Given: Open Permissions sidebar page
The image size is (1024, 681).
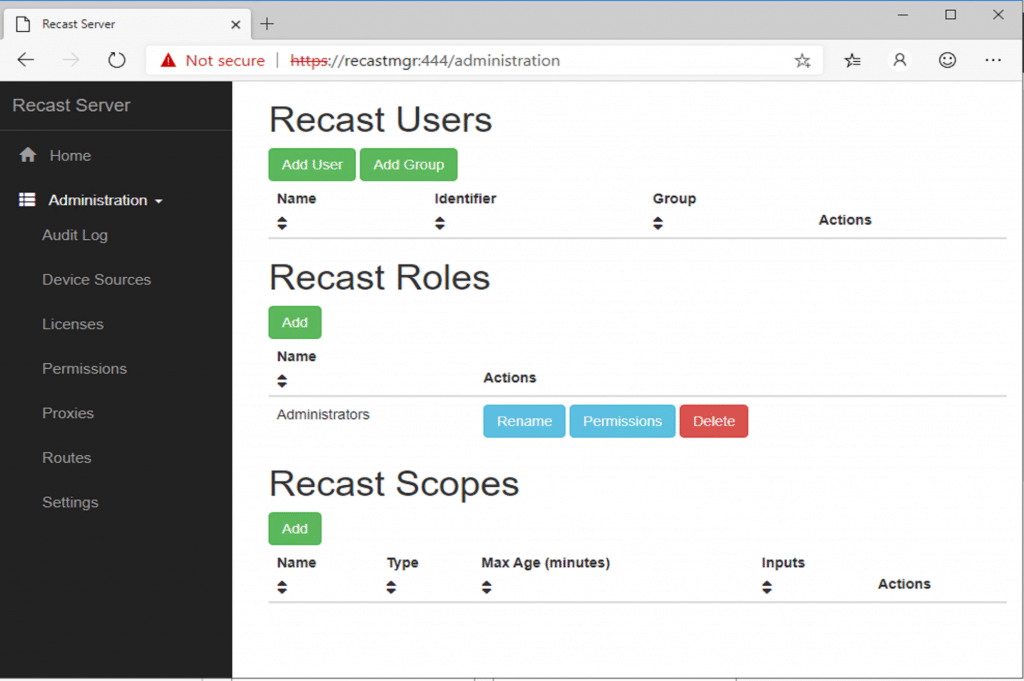Looking at the screenshot, I should point(84,368).
